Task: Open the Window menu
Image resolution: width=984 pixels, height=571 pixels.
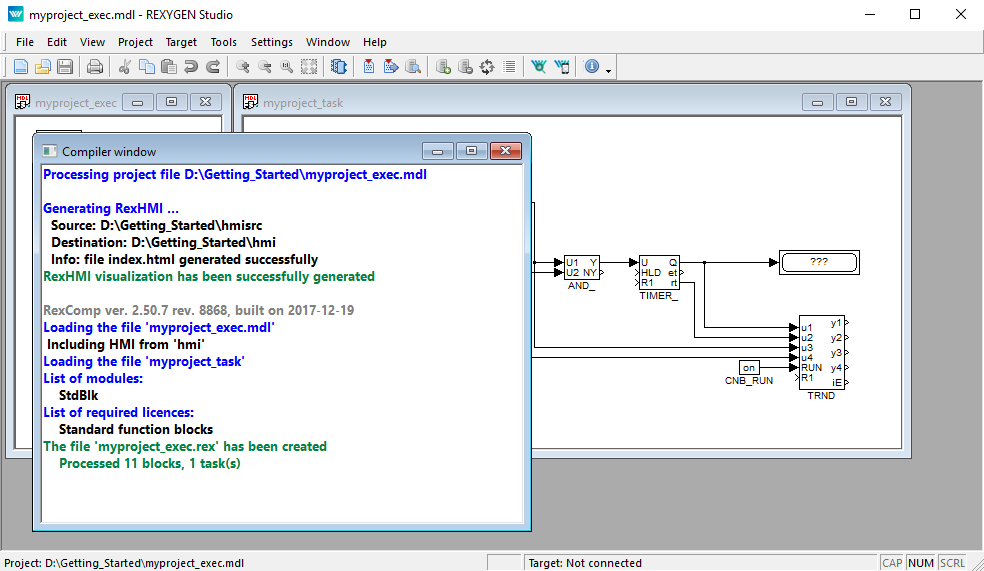Action: [x=328, y=42]
